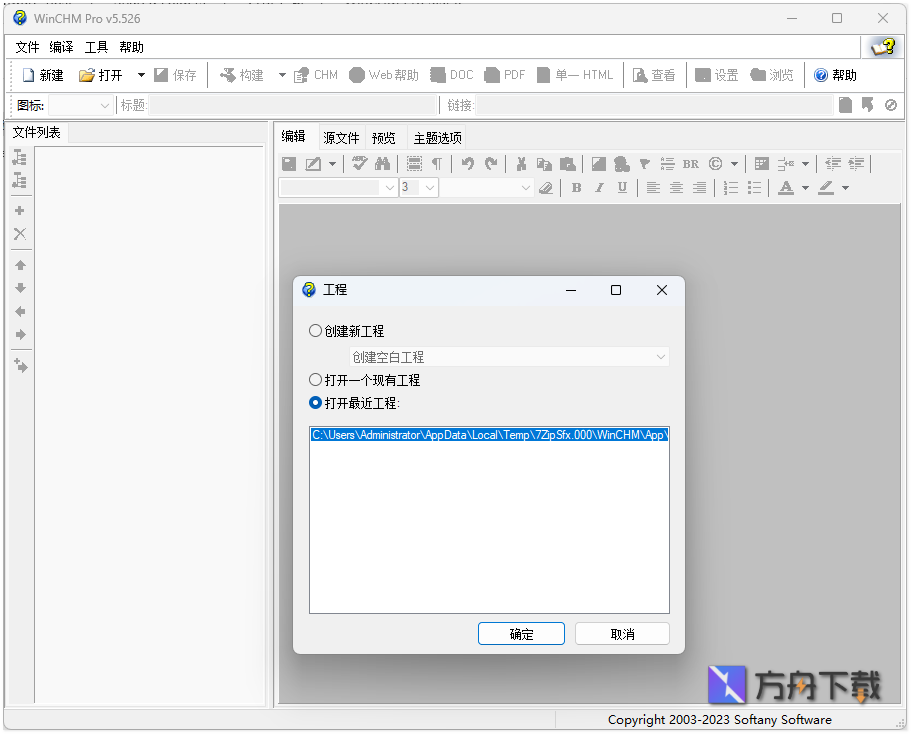911x734 pixels.
Task: Select the 打开一个现有工程 radio button
Action: coord(316,379)
